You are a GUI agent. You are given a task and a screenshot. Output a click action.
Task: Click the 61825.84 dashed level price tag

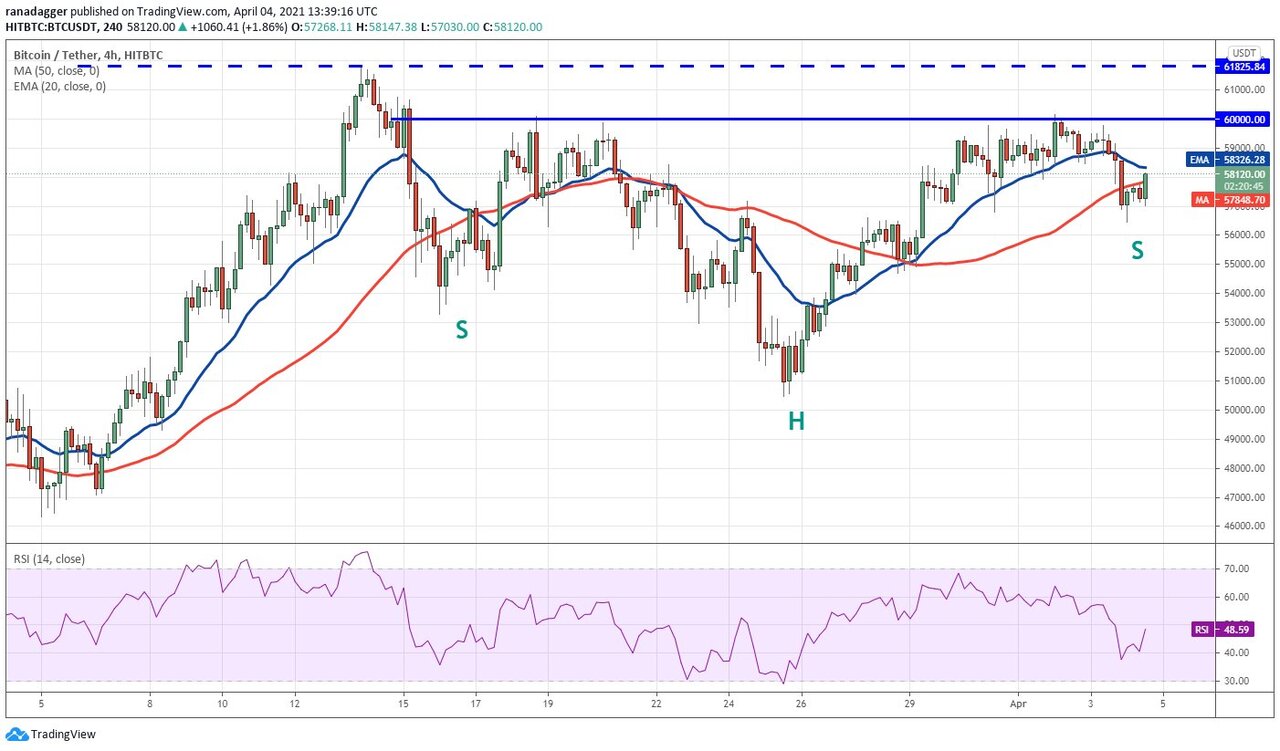[1244, 66]
